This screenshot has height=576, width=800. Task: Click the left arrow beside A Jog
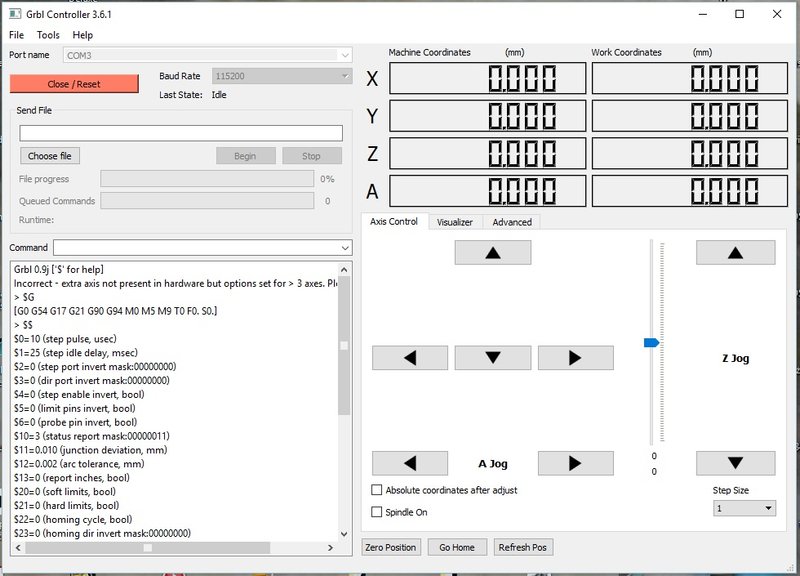[410, 463]
